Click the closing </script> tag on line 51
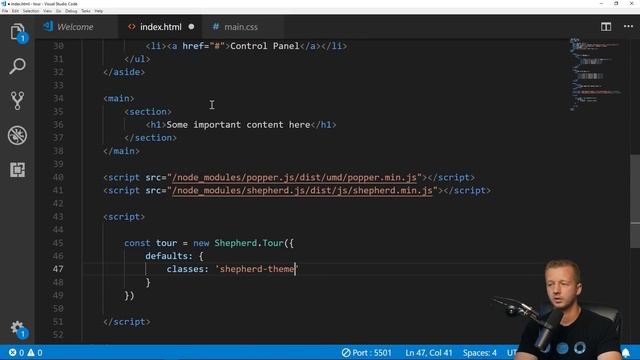This screenshot has height=360, width=640. pyautogui.click(x=127, y=322)
